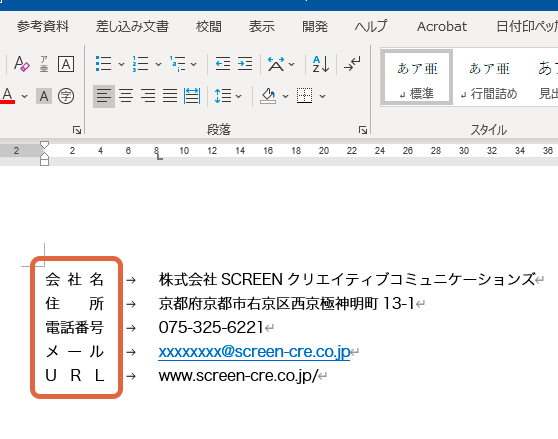Open the font color dropdown arrow
The image size is (558, 439).
click(25, 96)
